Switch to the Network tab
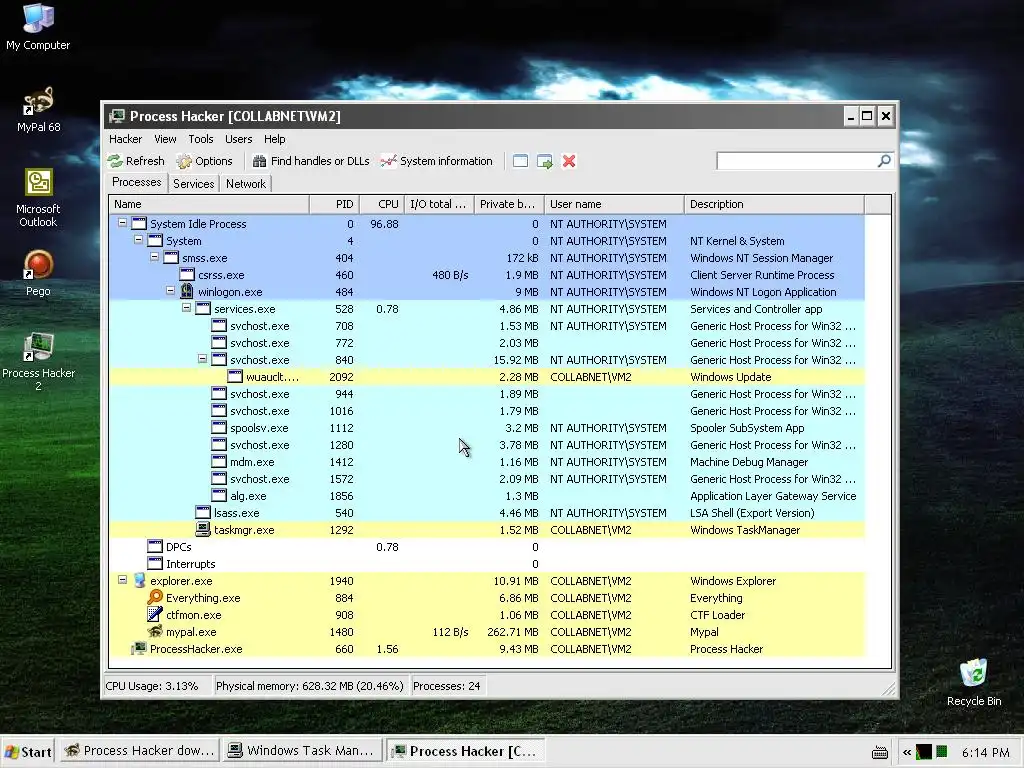Image resolution: width=1024 pixels, height=768 pixels. (246, 184)
